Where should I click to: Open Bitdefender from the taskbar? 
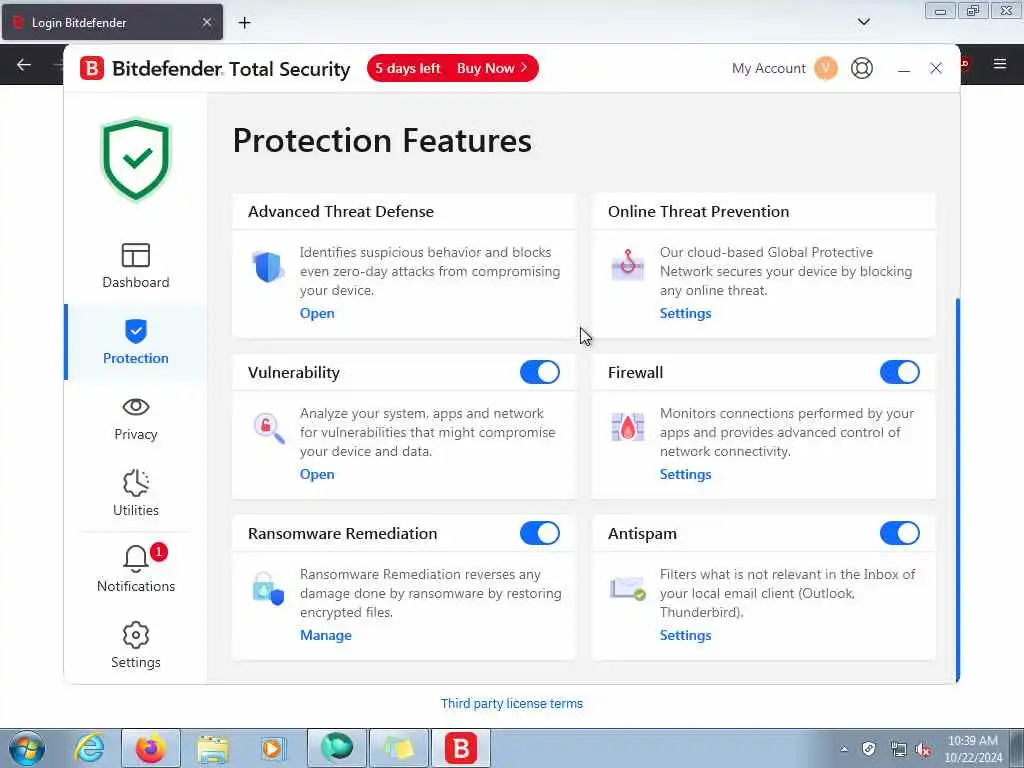click(x=460, y=748)
